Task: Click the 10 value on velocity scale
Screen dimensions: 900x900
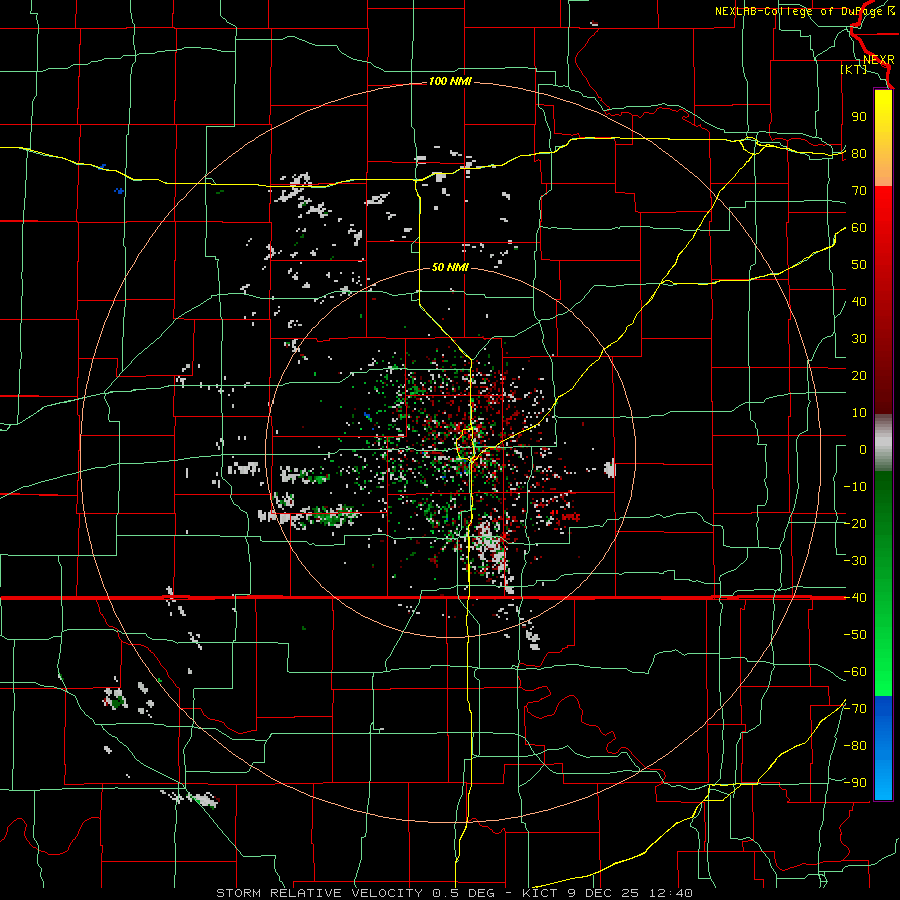Action: 859,413
